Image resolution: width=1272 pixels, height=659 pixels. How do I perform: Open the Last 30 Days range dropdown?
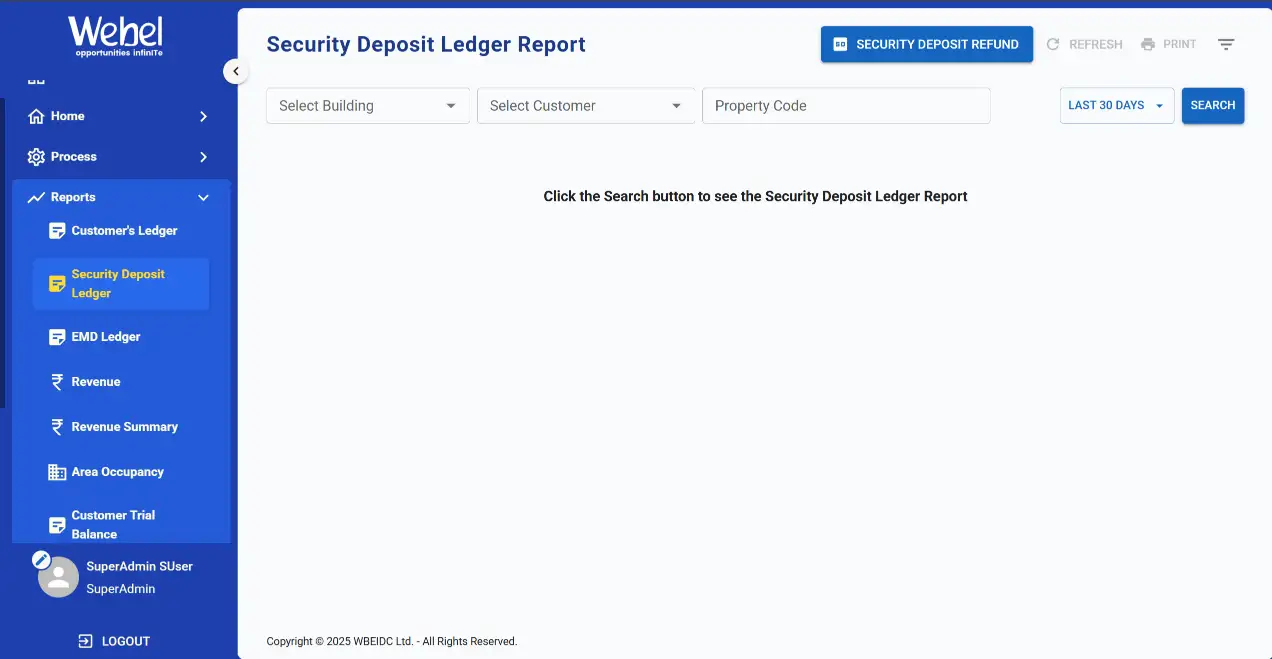tap(1116, 106)
